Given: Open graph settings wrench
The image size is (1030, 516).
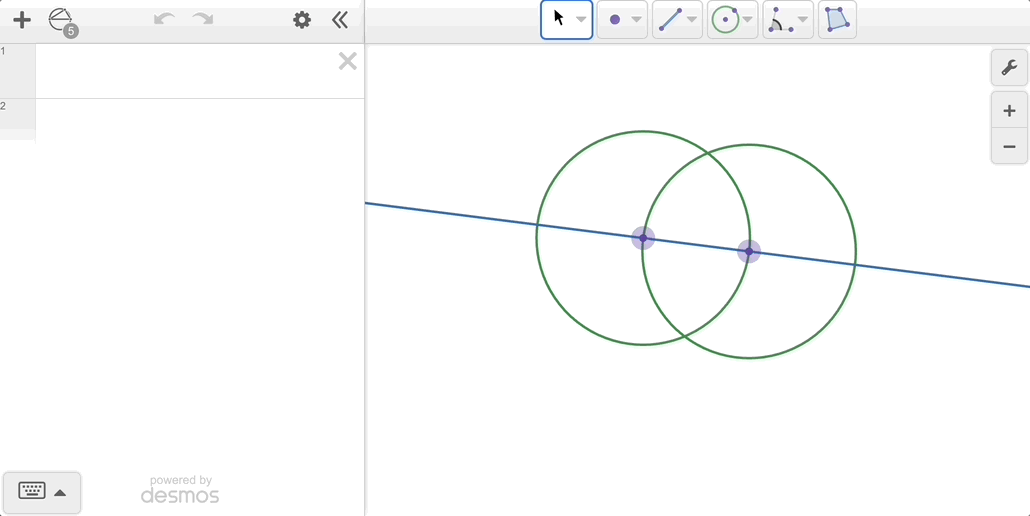Looking at the screenshot, I should coord(1009,68).
